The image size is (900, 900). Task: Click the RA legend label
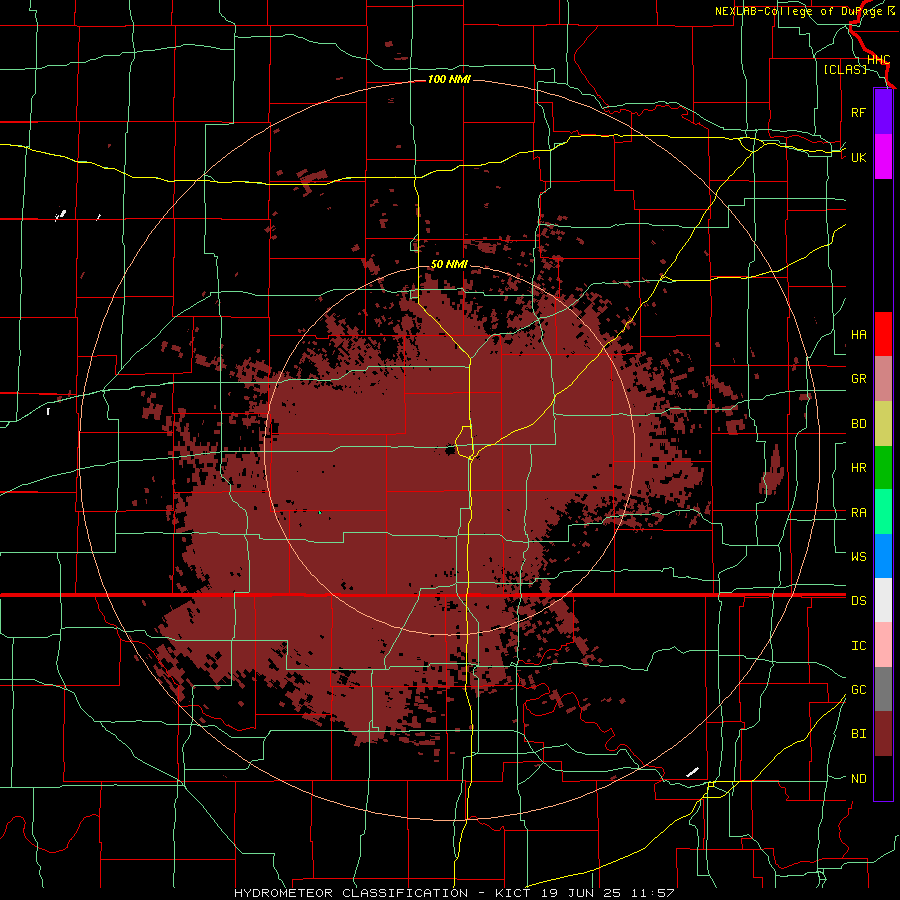(x=858, y=513)
